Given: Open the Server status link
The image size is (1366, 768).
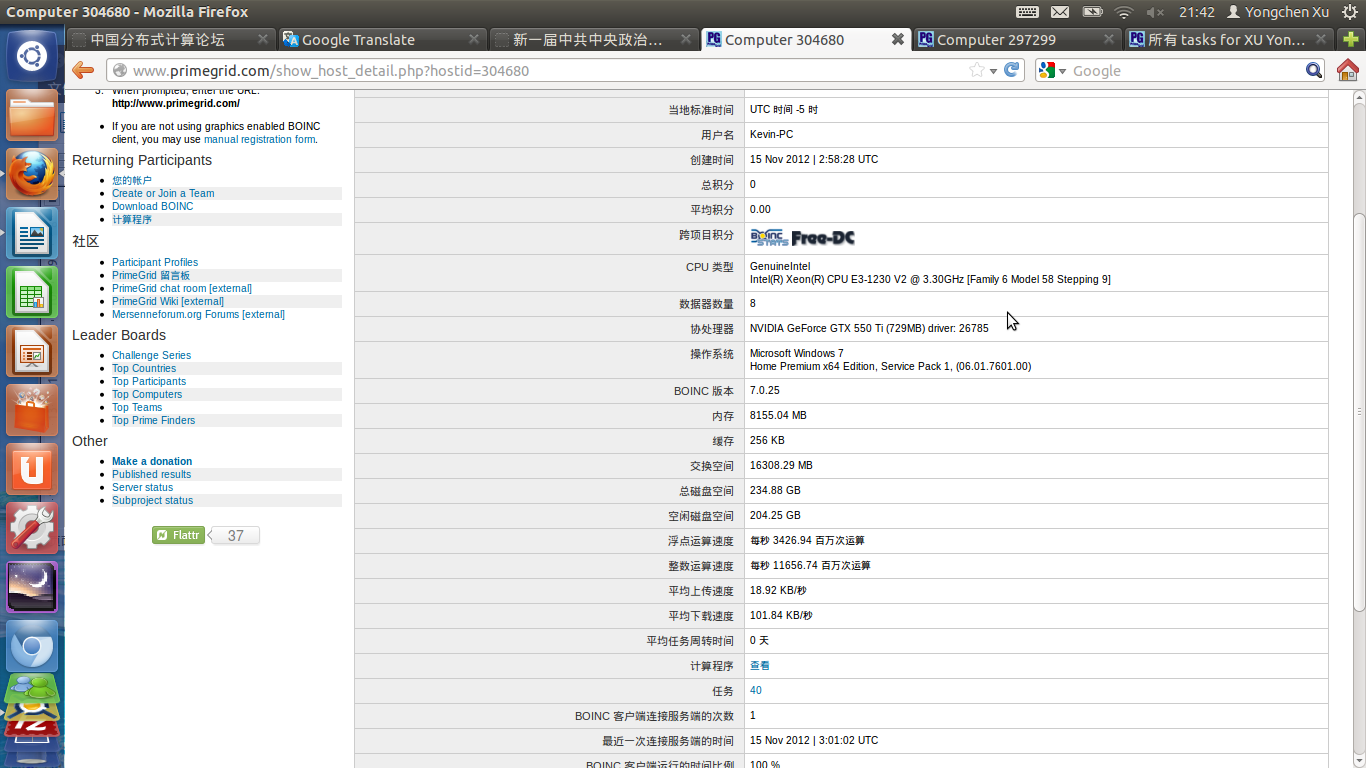Looking at the screenshot, I should tap(142, 487).
